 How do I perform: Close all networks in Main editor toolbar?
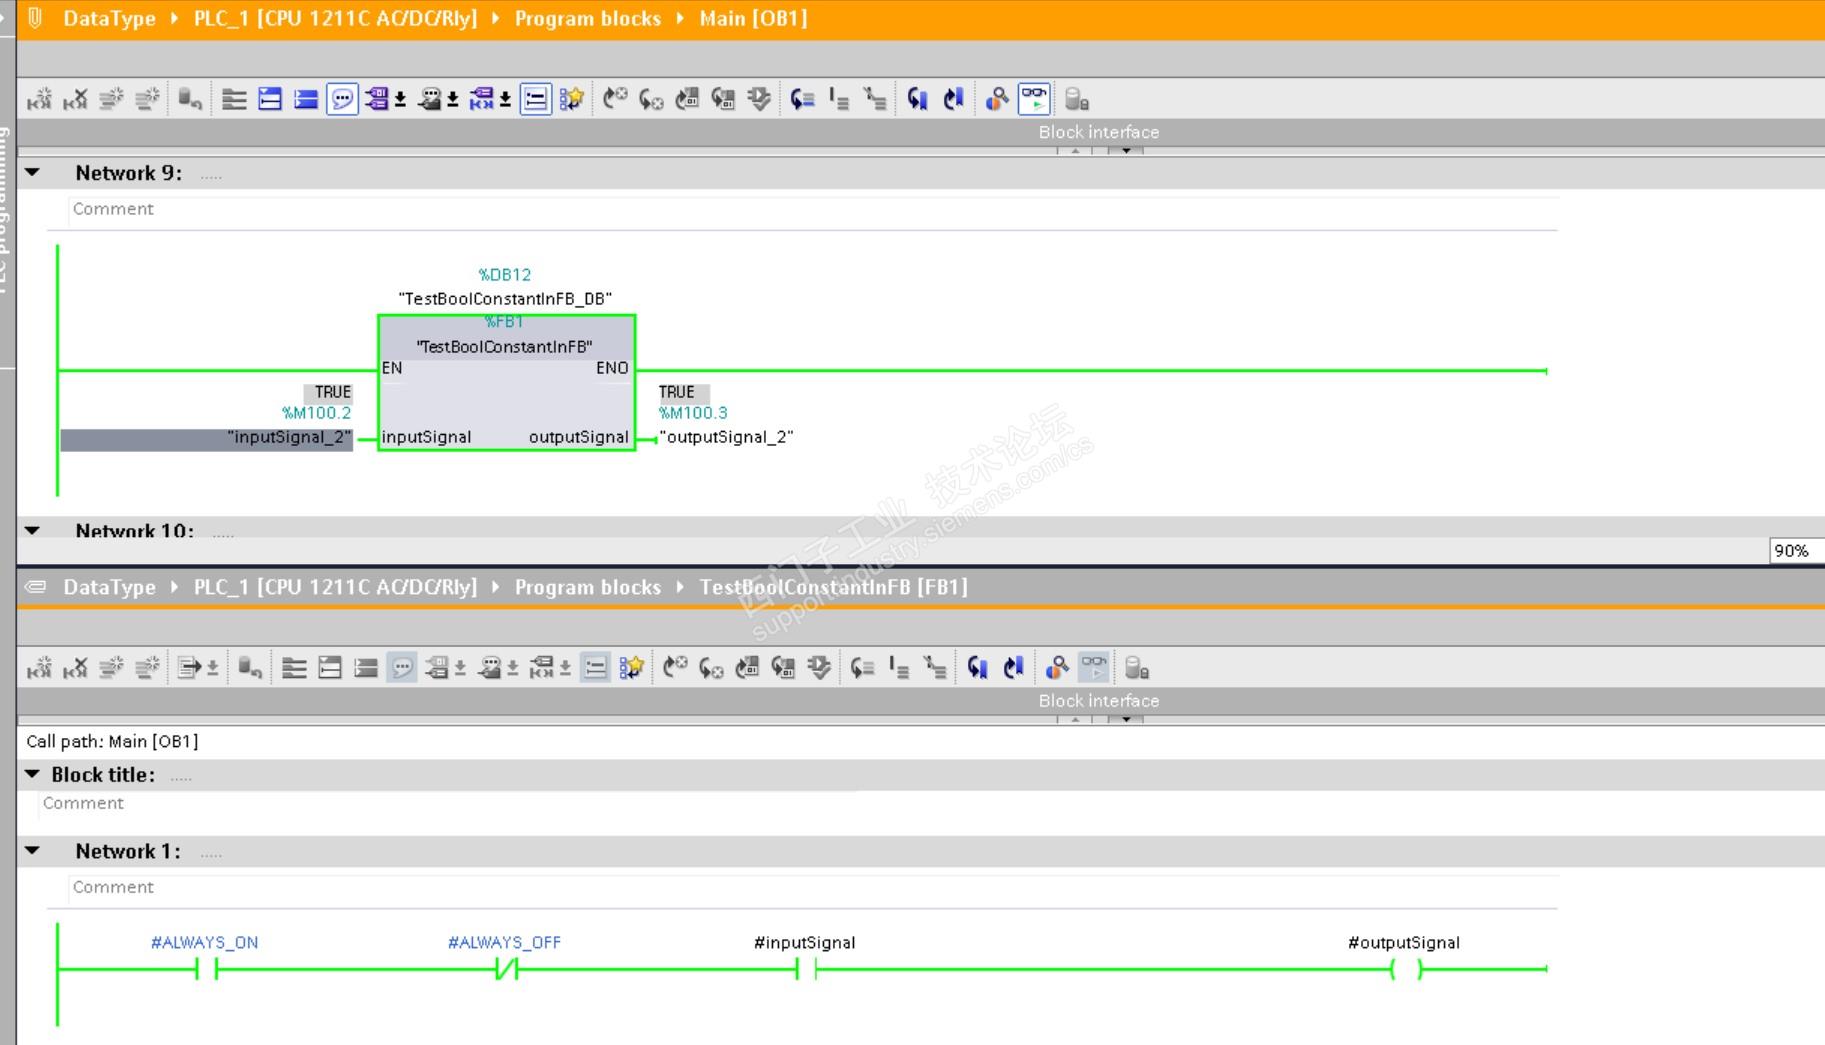click(x=306, y=99)
